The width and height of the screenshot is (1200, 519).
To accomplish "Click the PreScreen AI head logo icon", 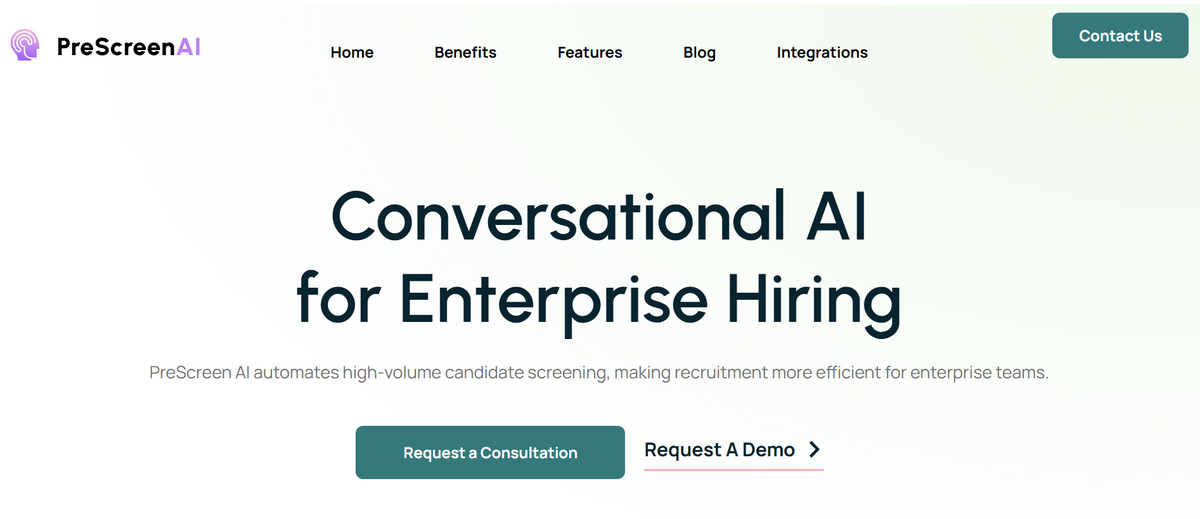I will pyautogui.click(x=25, y=45).
